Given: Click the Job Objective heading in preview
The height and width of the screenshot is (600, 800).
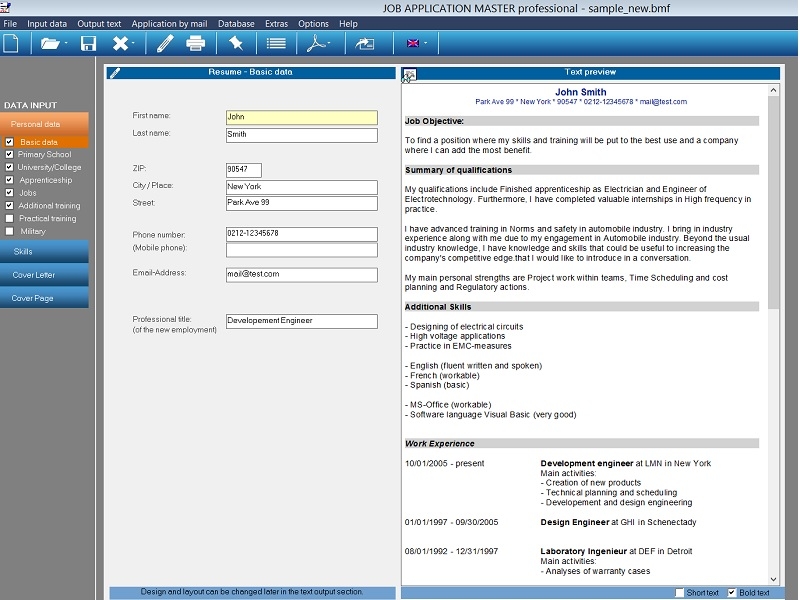Looking at the screenshot, I should click(434, 121).
